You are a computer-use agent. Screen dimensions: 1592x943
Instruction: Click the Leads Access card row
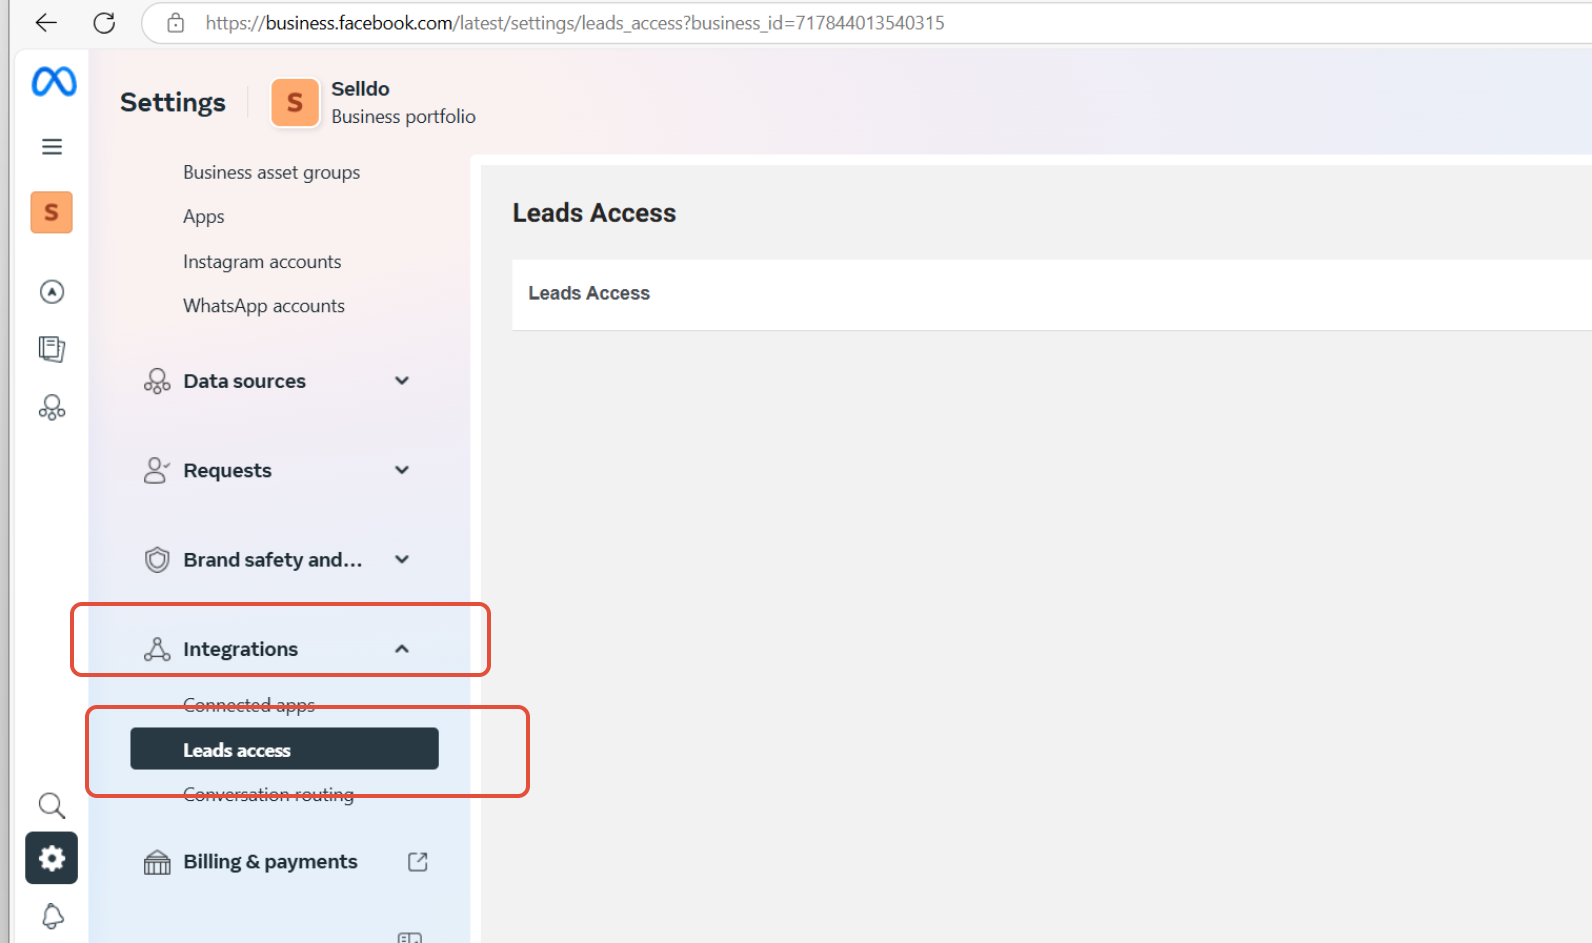(1052, 295)
